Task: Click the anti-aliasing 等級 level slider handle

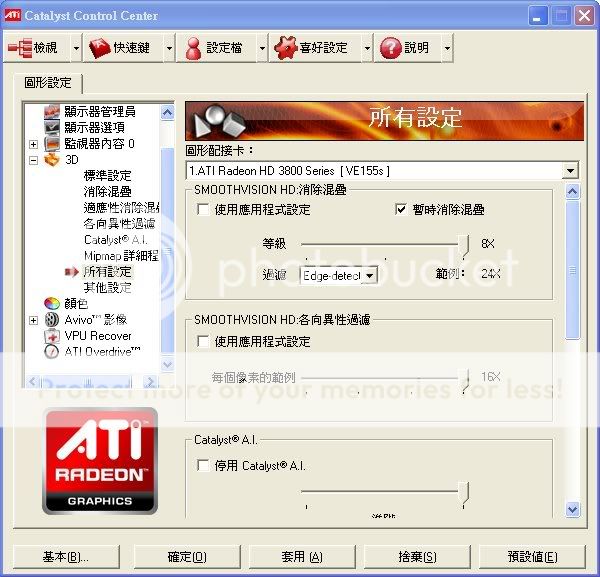Action: 464,243
